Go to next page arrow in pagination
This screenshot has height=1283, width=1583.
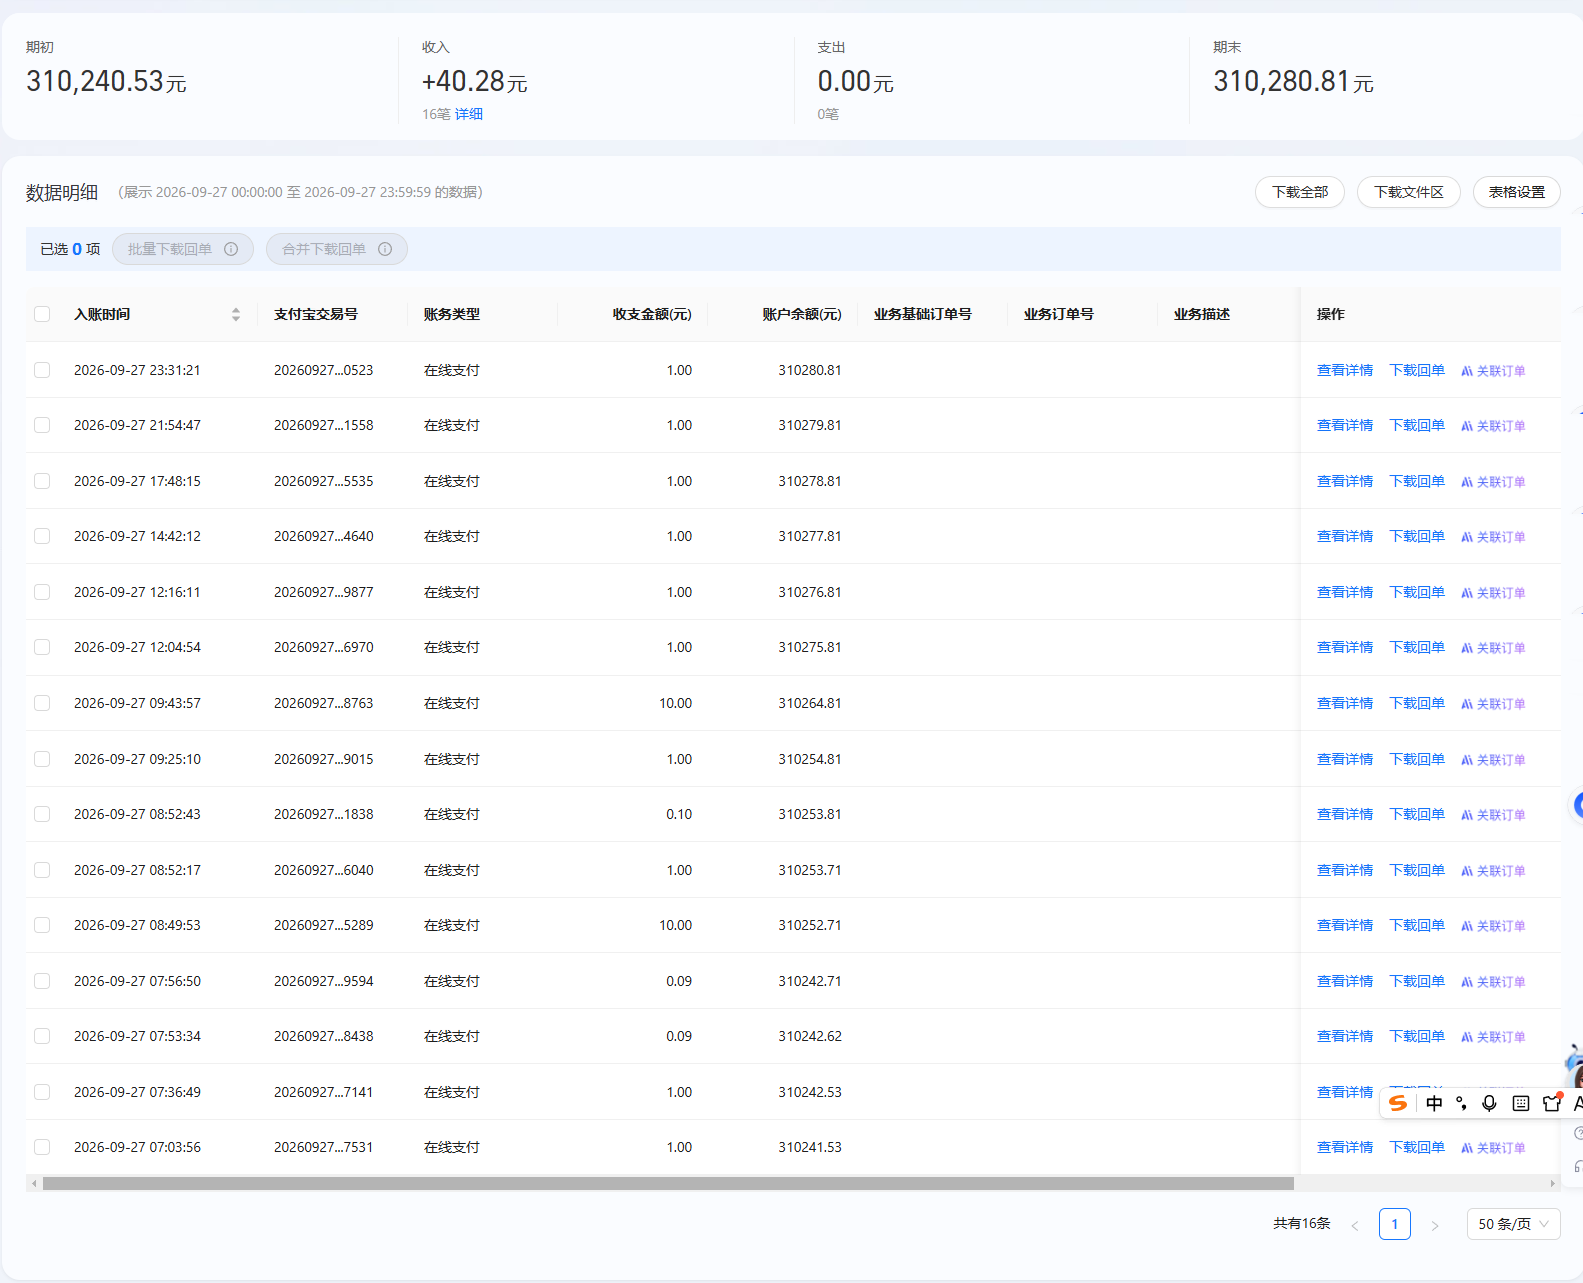[x=1435, y=1225]
